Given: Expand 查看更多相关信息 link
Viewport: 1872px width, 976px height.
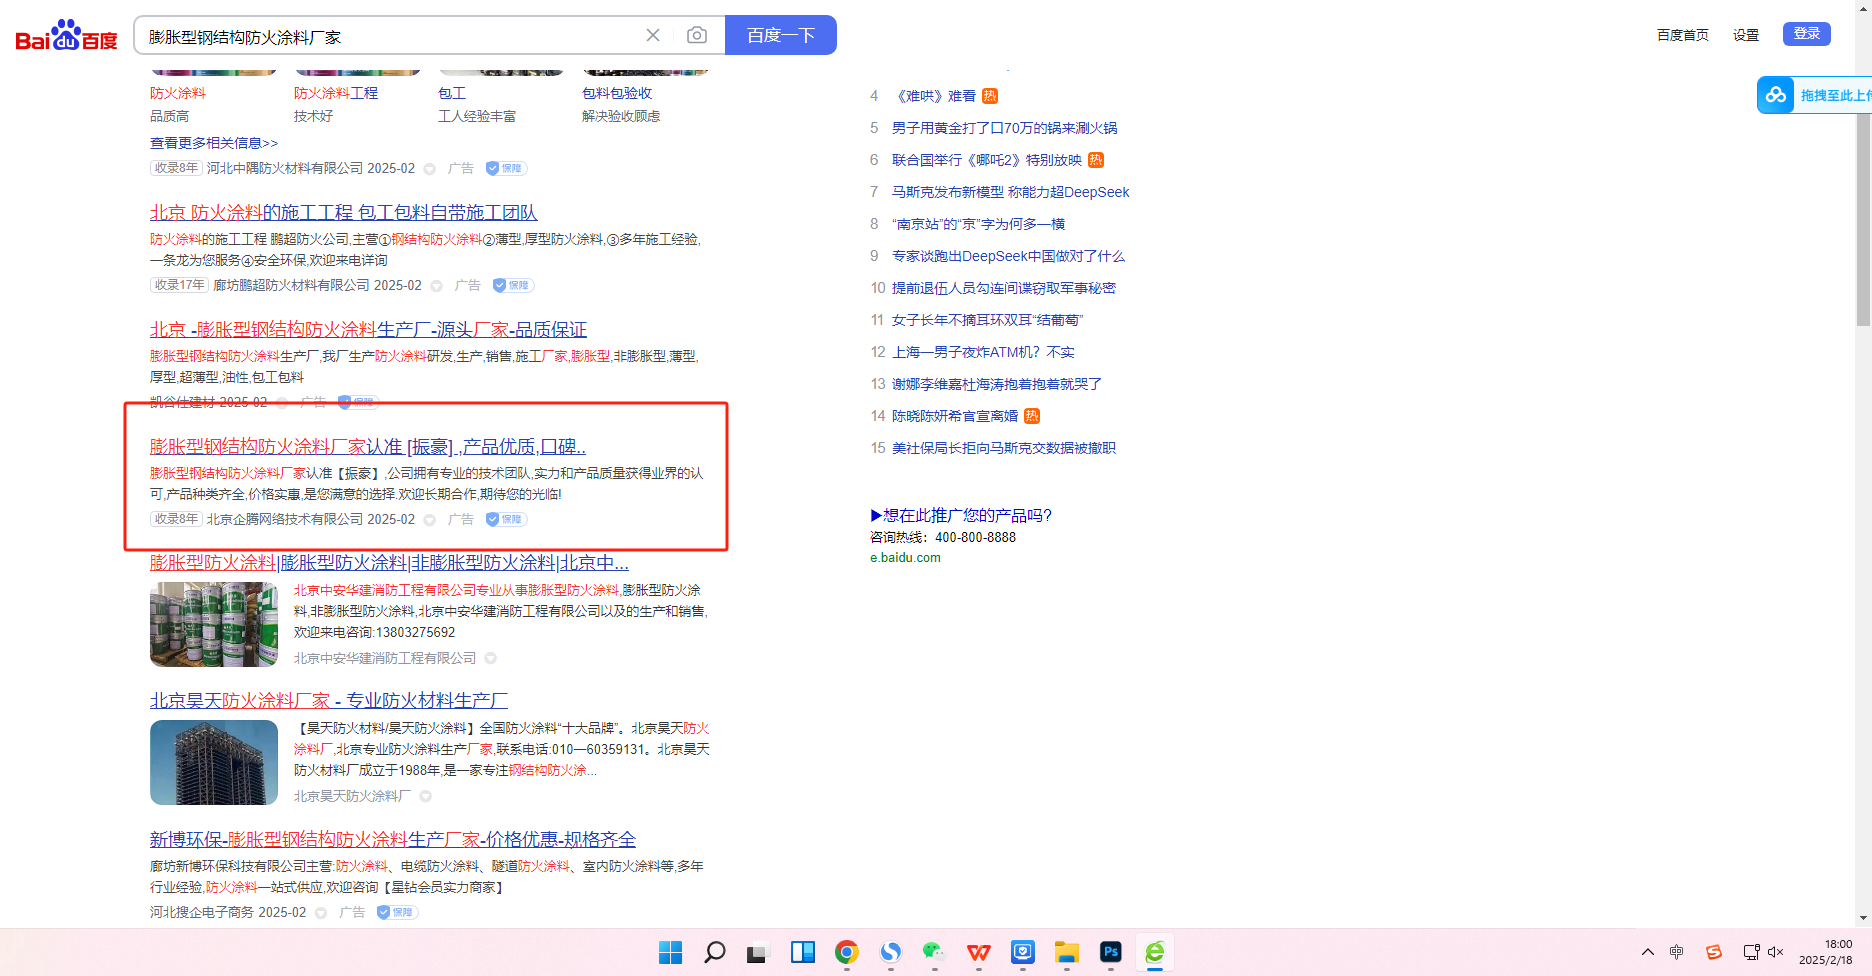Looking at the screenshot, I should [214, 143].
